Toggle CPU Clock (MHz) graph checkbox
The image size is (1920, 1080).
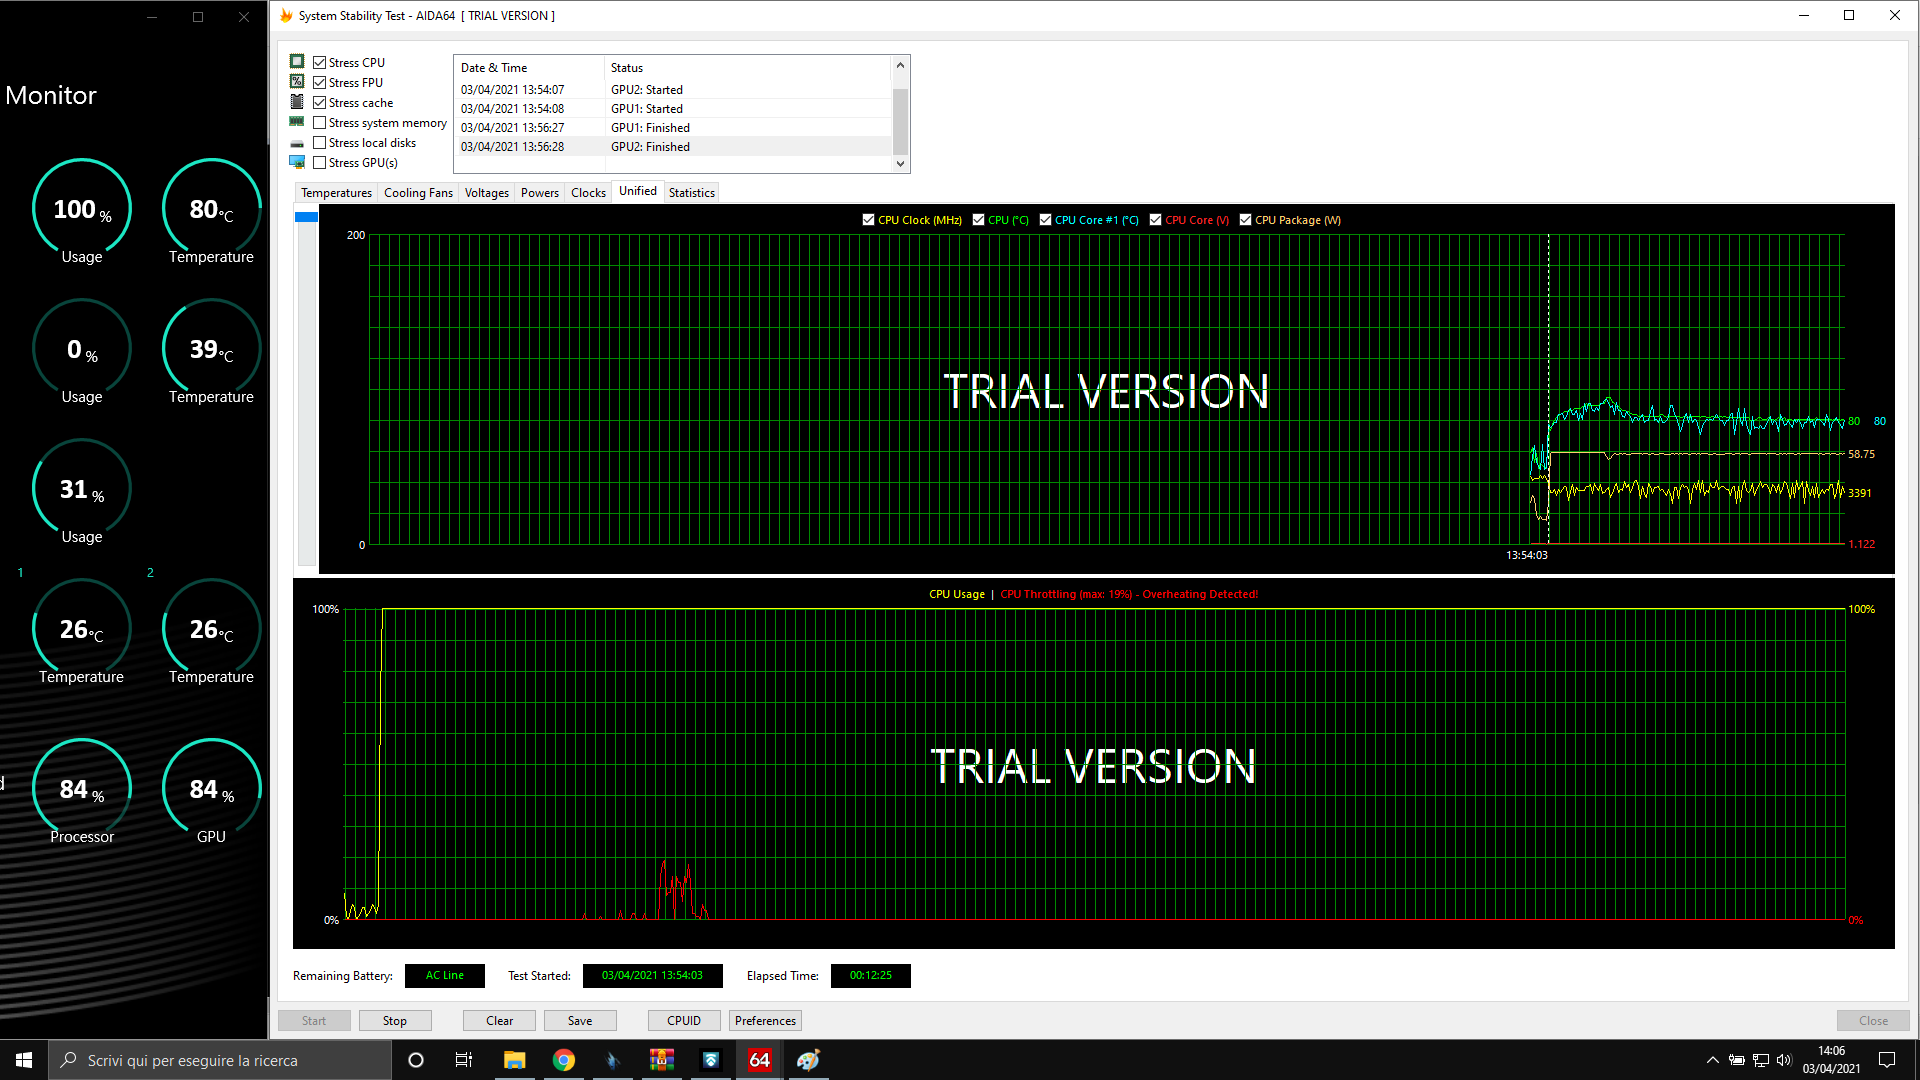pyautogui.click(x=868, y=220)
